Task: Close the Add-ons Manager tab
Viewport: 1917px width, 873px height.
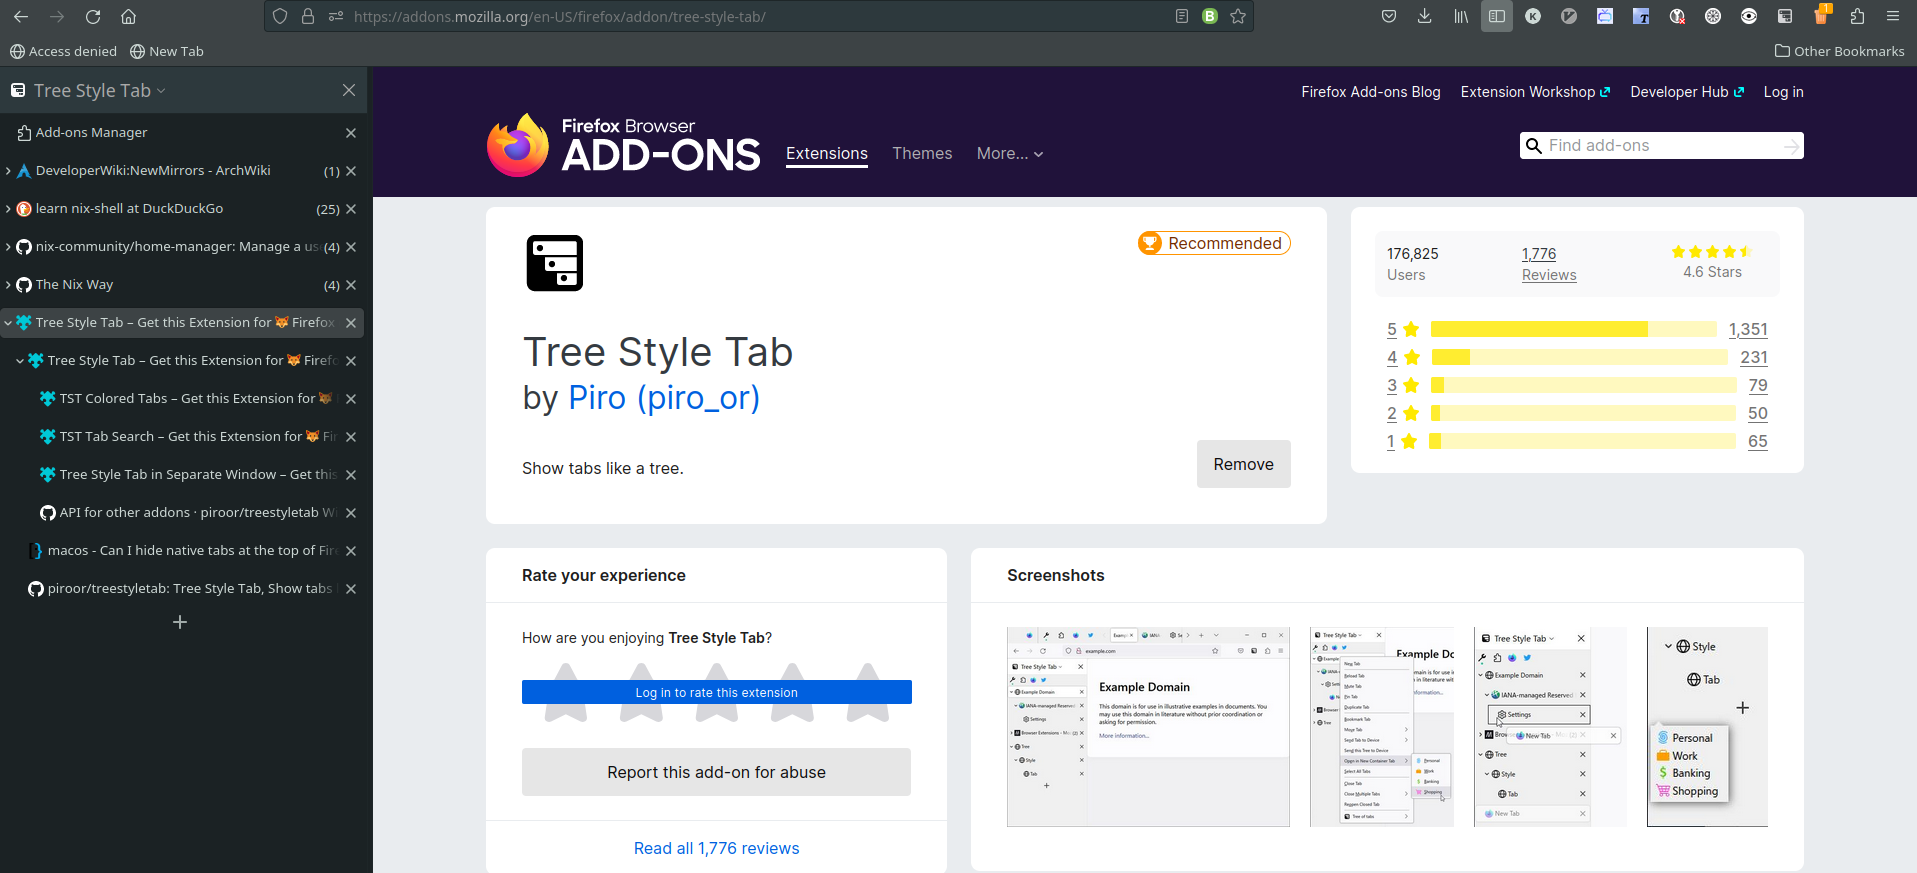Action: [x=351, y=133]
